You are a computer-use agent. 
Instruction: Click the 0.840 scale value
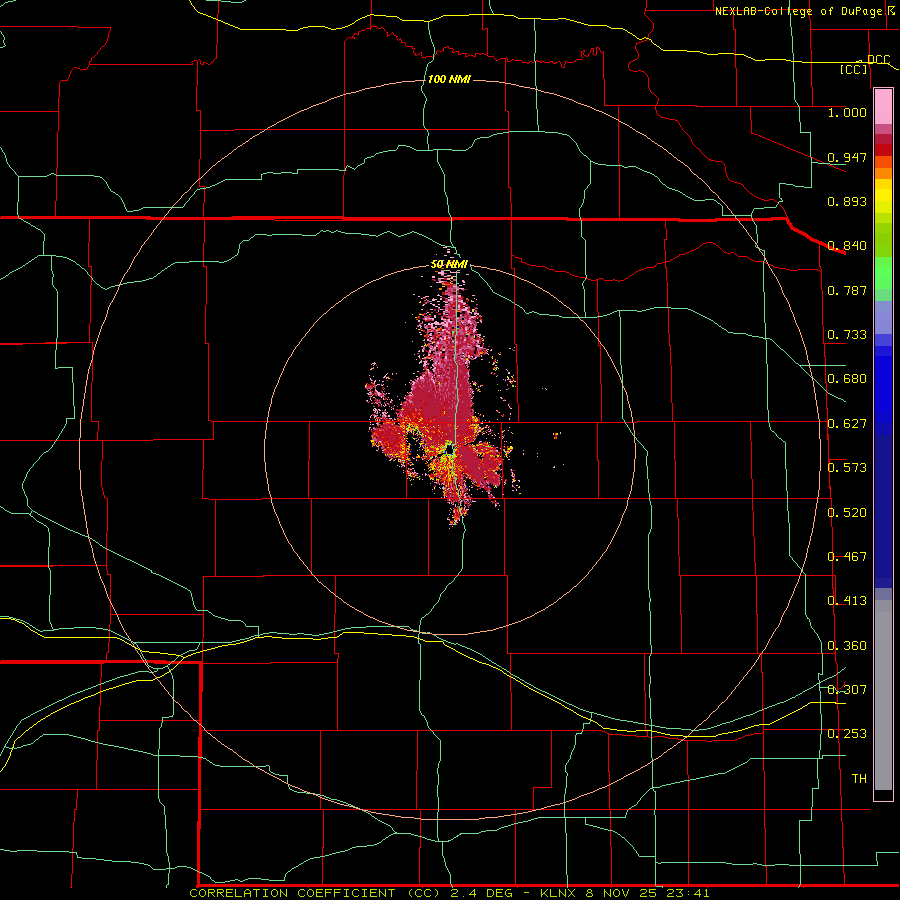point(847,246)
